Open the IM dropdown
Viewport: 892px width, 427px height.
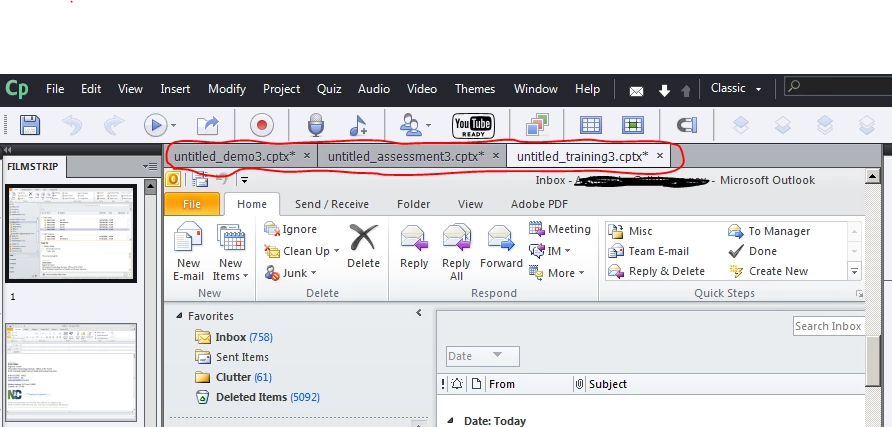coord(567,251)
